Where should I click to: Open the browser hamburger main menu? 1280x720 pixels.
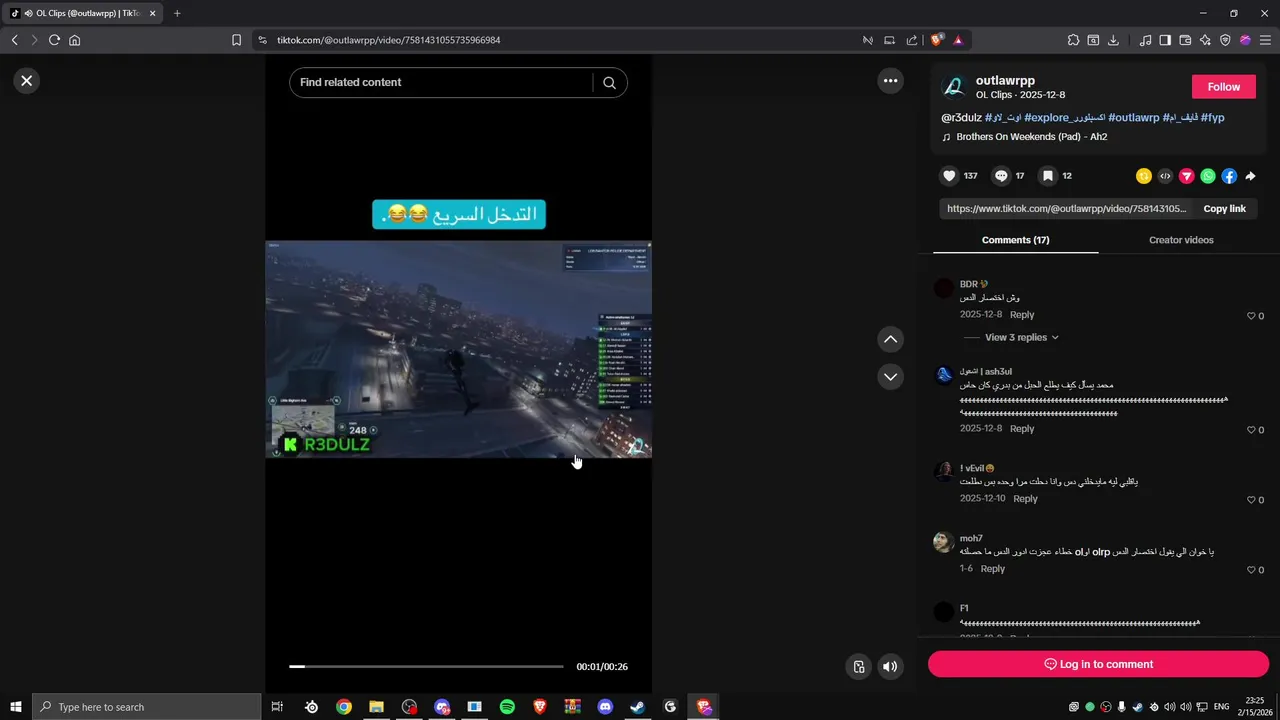point(1265,40)
